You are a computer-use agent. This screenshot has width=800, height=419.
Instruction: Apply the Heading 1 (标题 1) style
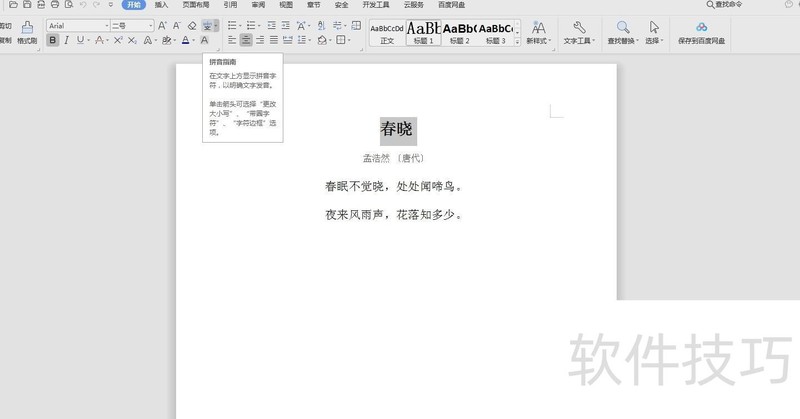pyautogui.click(x=423, y=33)
